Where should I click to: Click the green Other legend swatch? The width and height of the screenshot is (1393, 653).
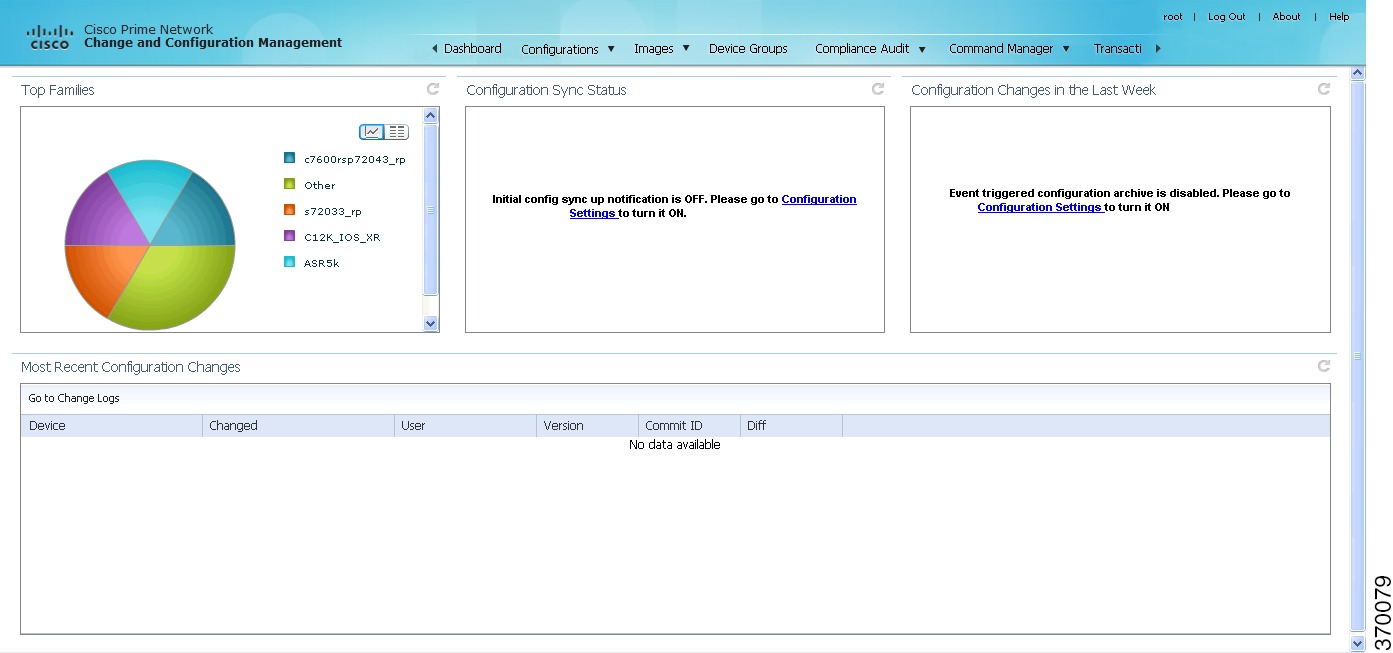pos(290,184)
